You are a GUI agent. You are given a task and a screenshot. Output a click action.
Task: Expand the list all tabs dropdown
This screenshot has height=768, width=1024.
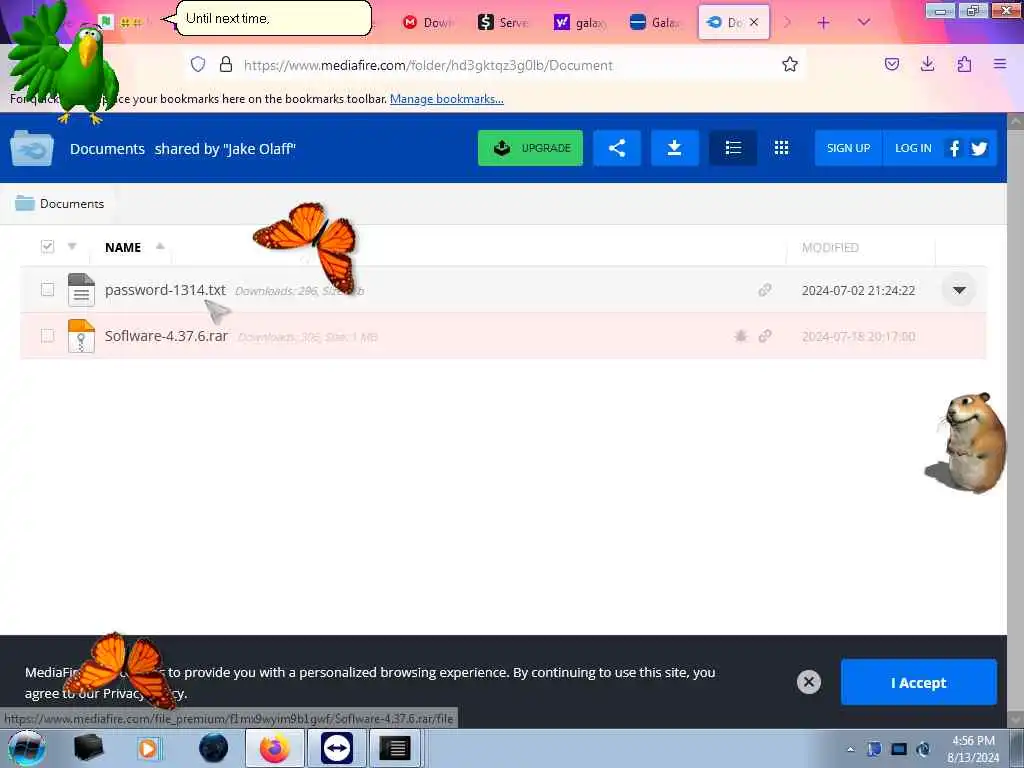pos(864,23)
